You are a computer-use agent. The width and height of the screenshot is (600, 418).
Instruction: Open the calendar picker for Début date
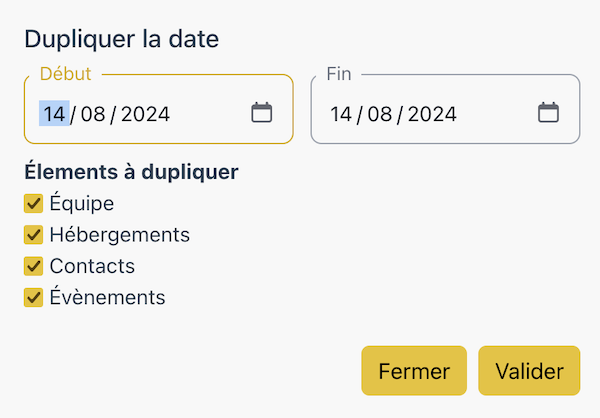click(262, 113)
